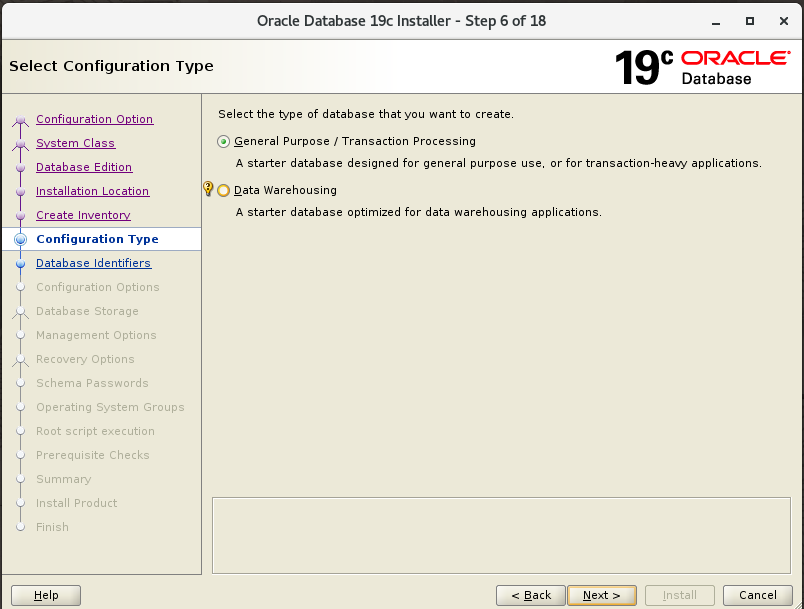Image resolution: width=804 pixels, height=609 pixels.
Task: Select the Data Warehousing radio button
Action: (x=223, y=190)
